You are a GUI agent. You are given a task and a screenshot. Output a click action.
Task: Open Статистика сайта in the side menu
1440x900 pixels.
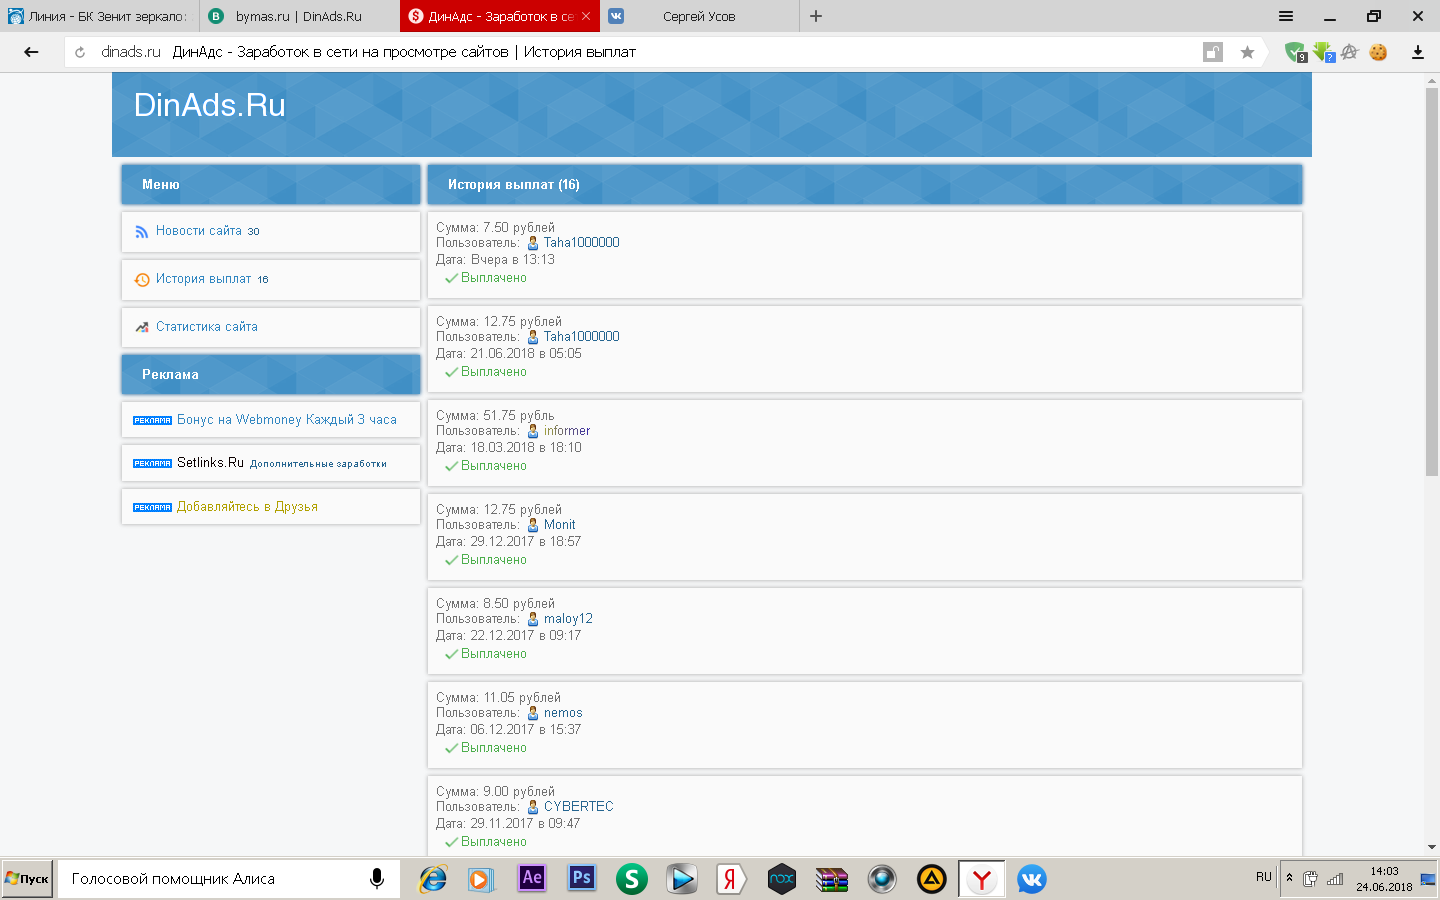[206, 327]
